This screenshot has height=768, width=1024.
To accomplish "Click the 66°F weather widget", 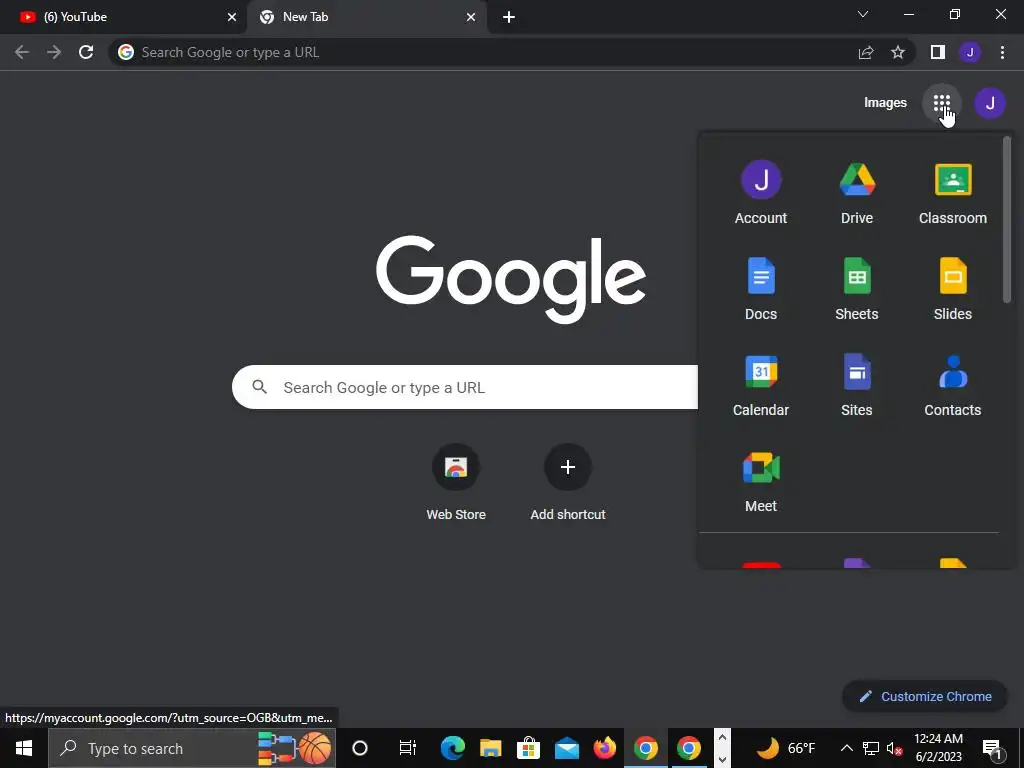I will 787,748.
